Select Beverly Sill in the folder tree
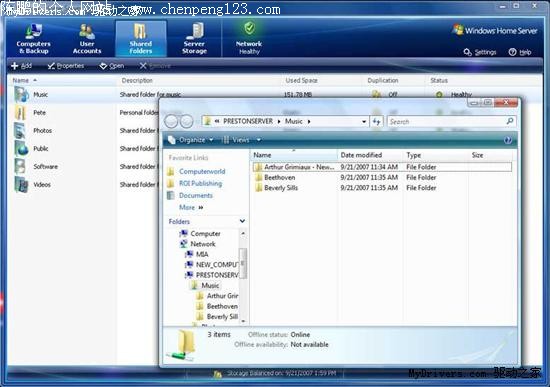The image size is (550, 387). [x=222, y=316]
